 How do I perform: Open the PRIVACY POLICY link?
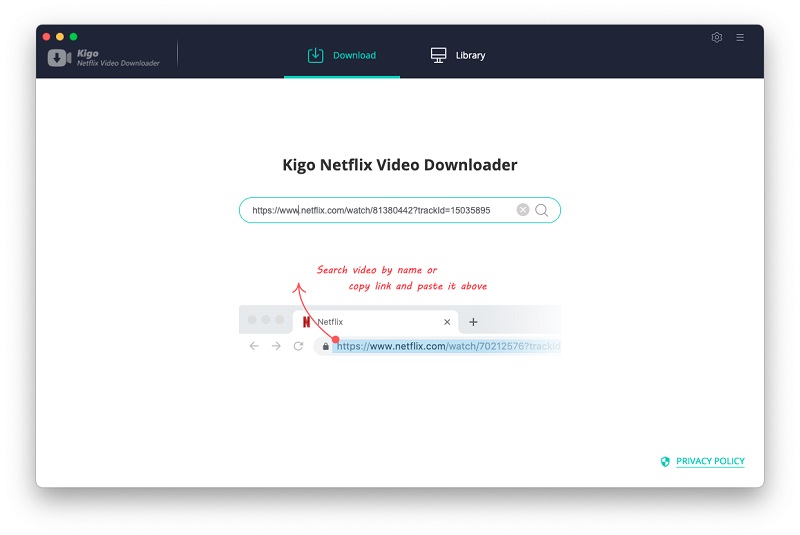710,461
